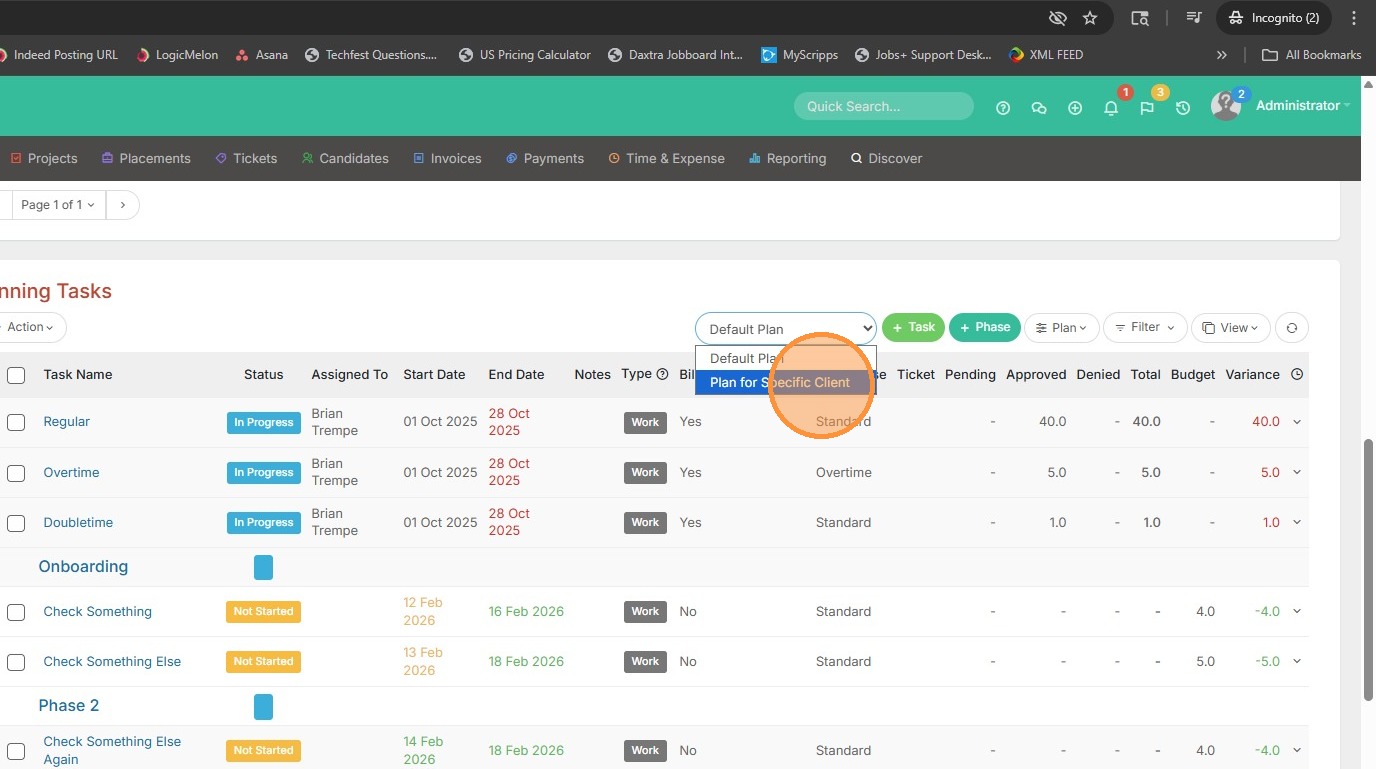
Task: Open the XML FEED bookmark
Action: coord(1045,55)
